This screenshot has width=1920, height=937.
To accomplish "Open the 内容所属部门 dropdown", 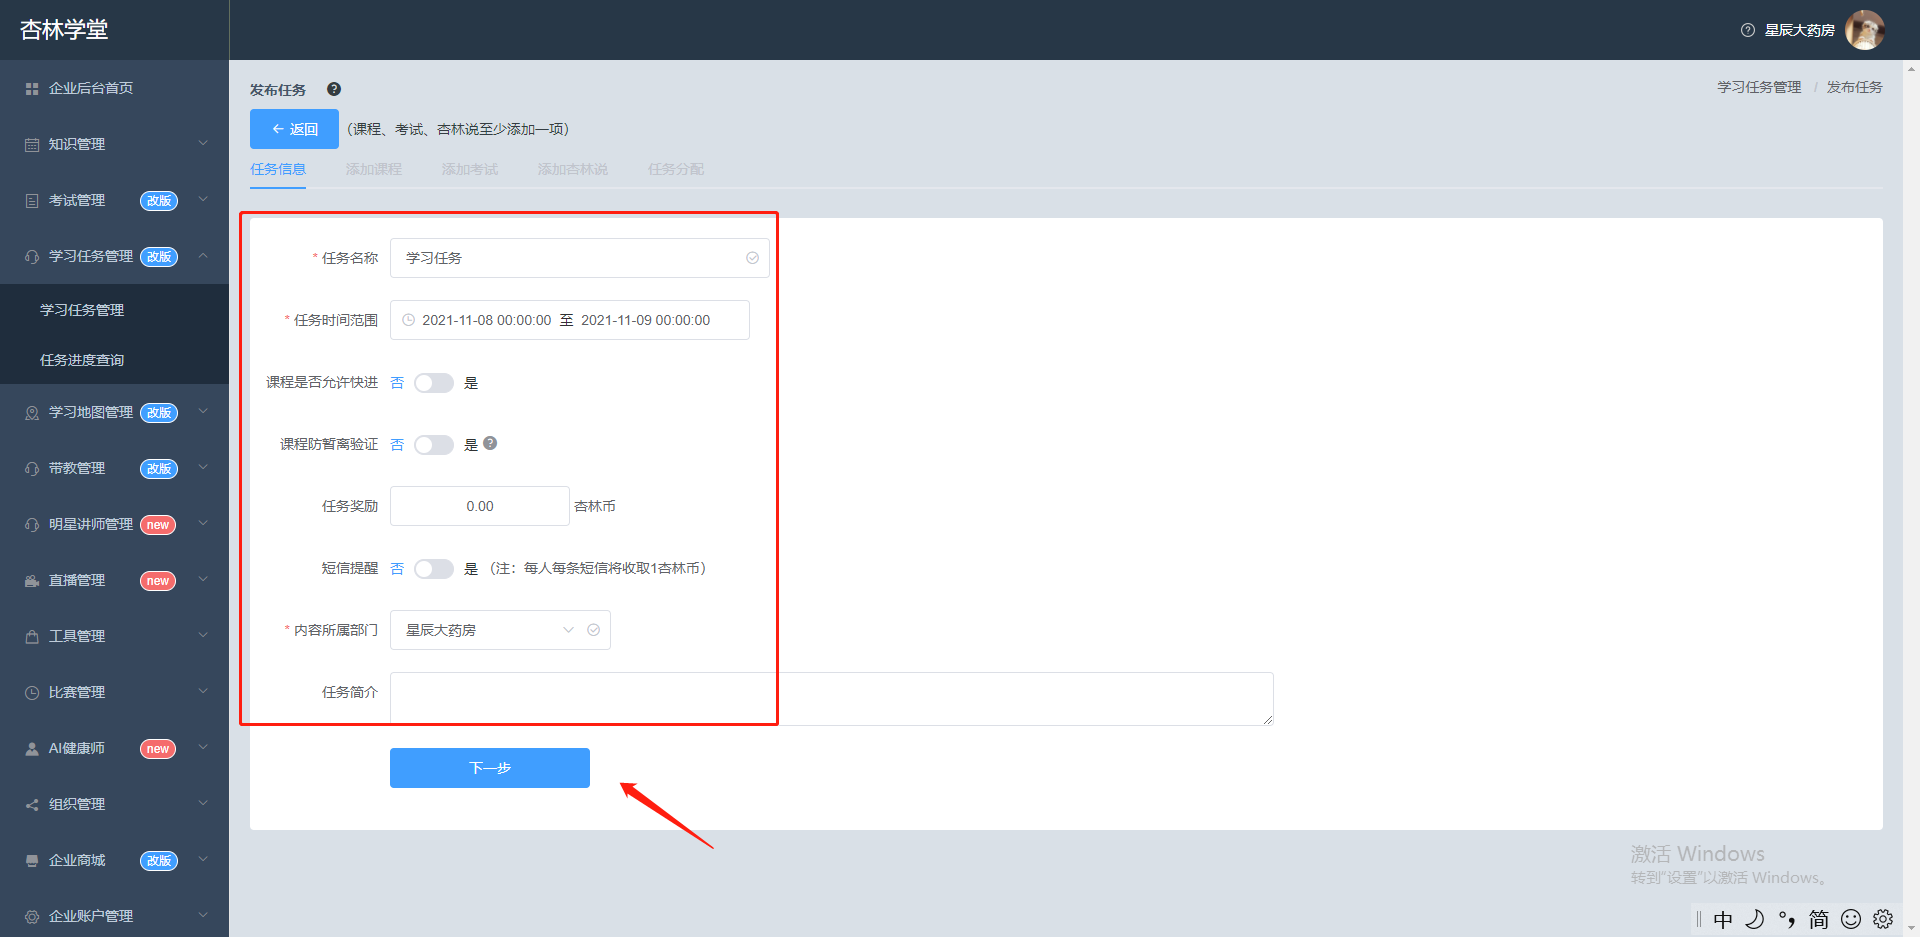I will (x=500, y=630).
